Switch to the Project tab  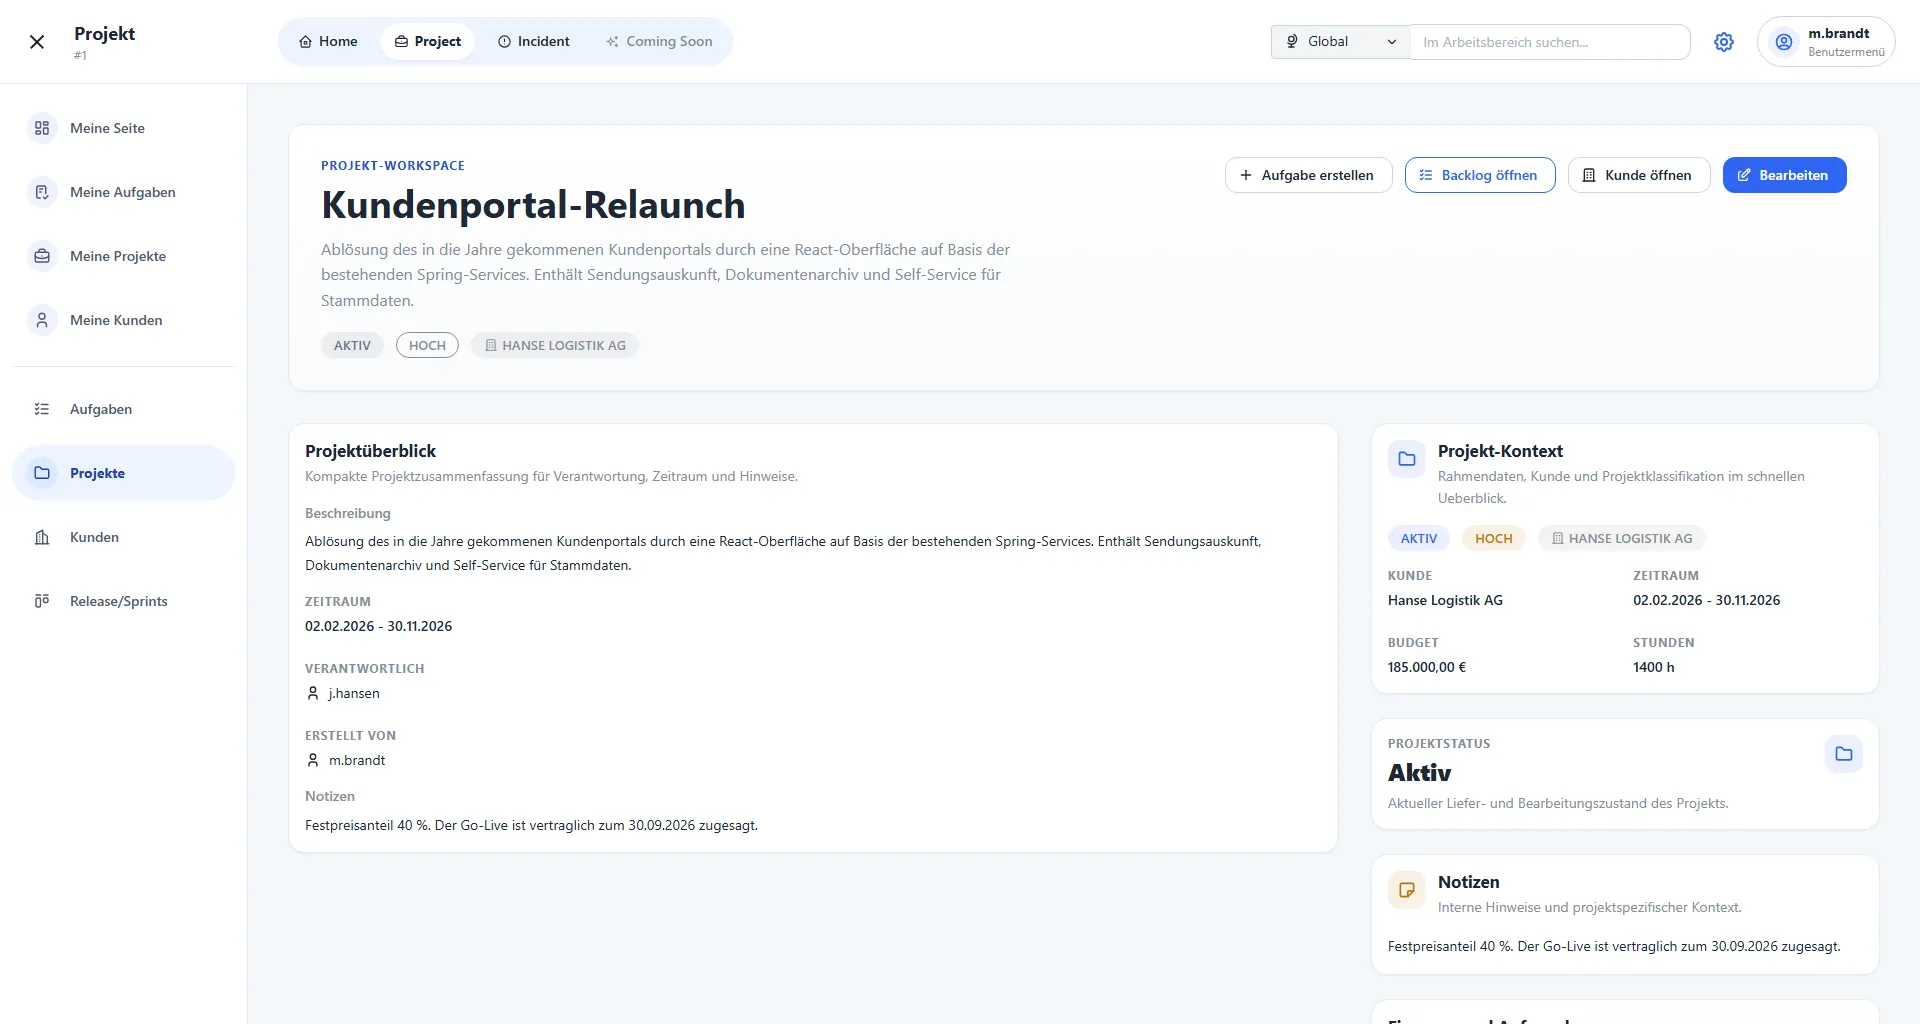point(427,42)
